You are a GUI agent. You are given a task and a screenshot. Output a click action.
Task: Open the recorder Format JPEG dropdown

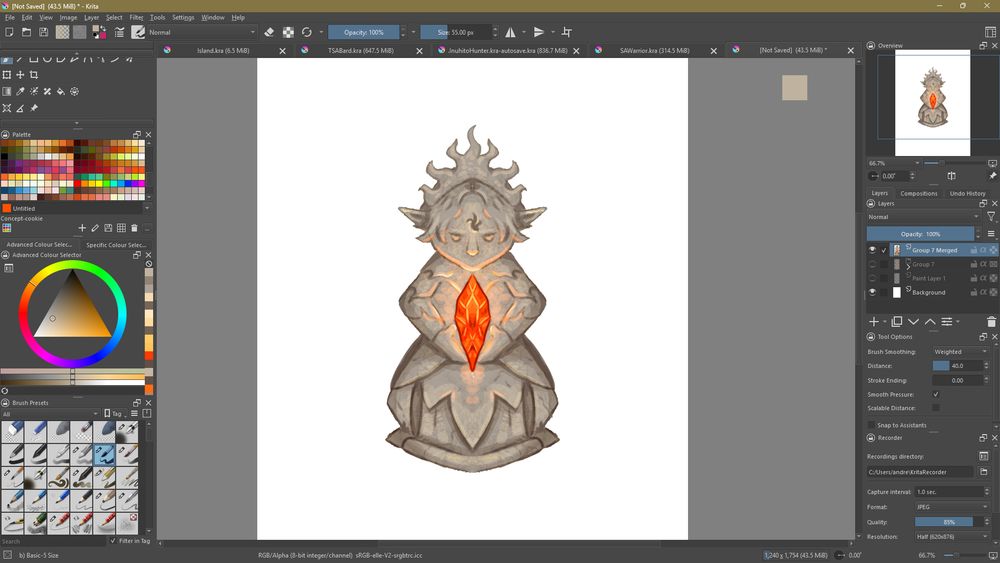(x=951, y=507)
